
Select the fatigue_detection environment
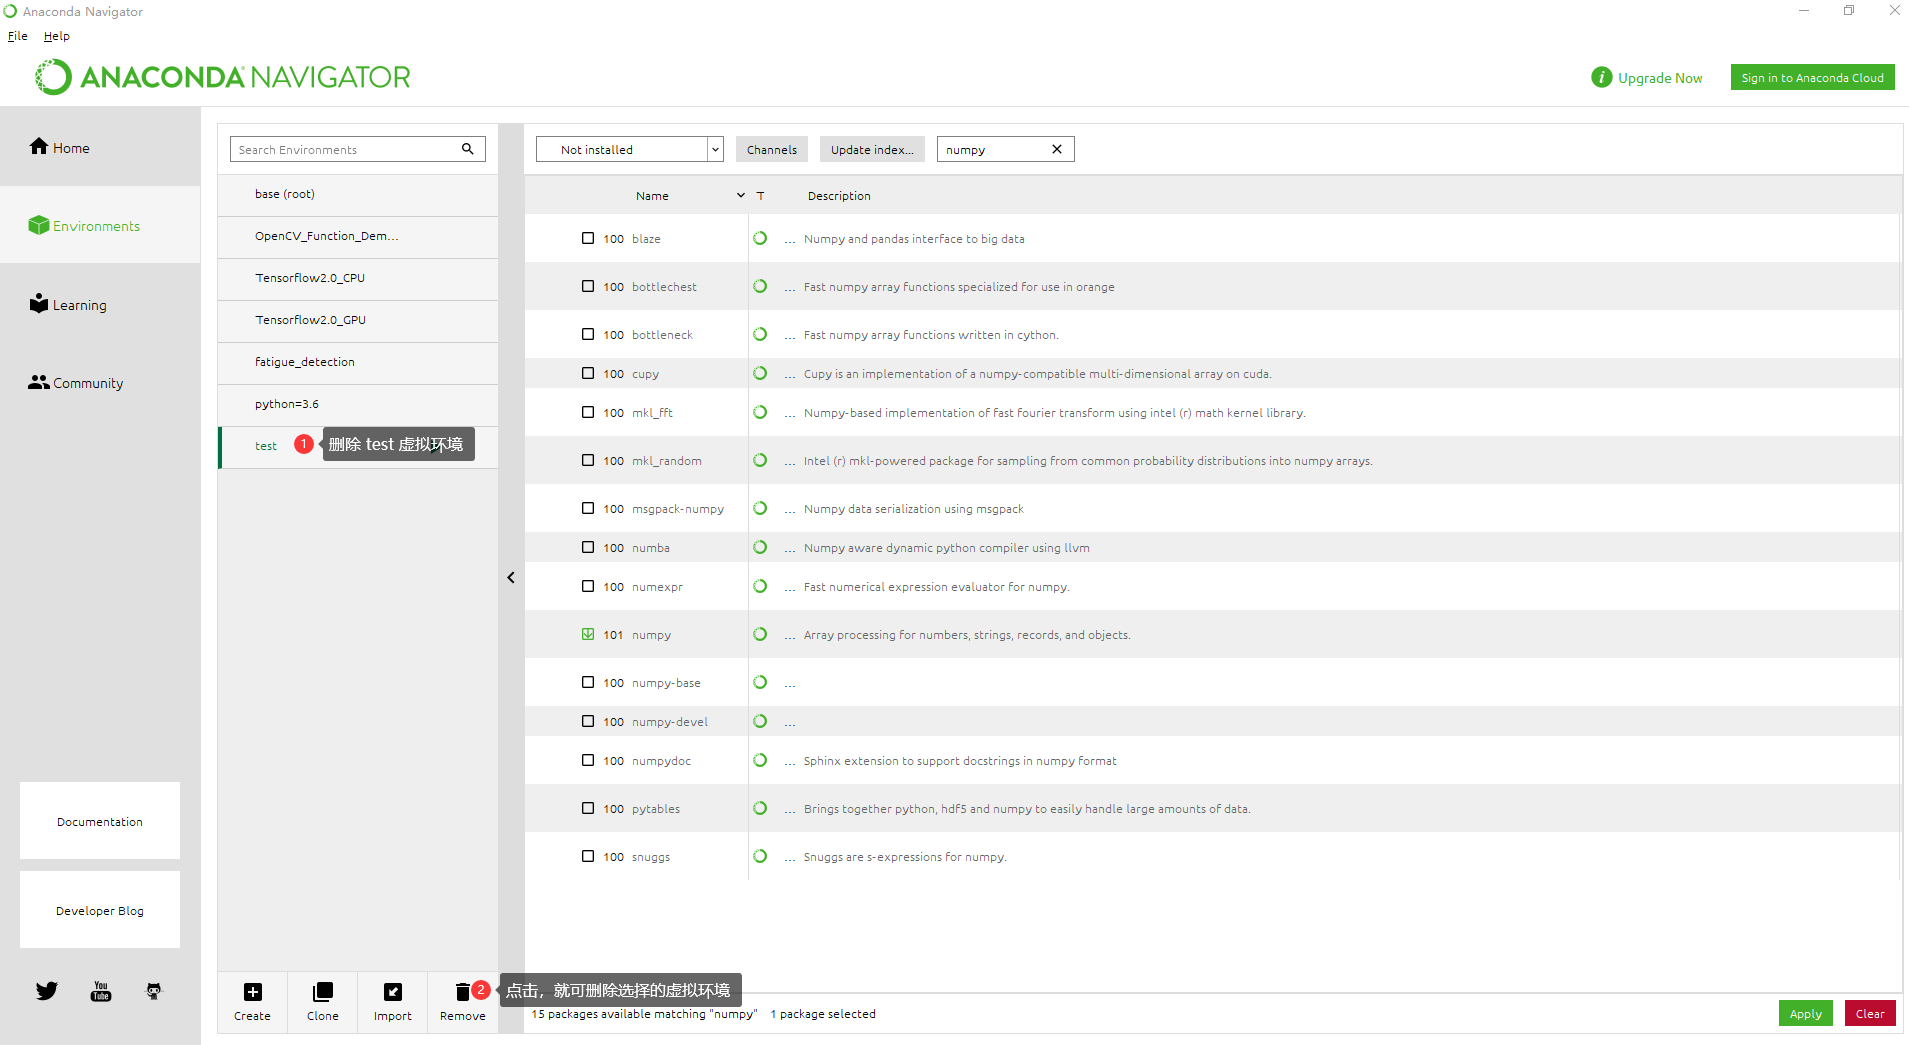pos(358,362)
